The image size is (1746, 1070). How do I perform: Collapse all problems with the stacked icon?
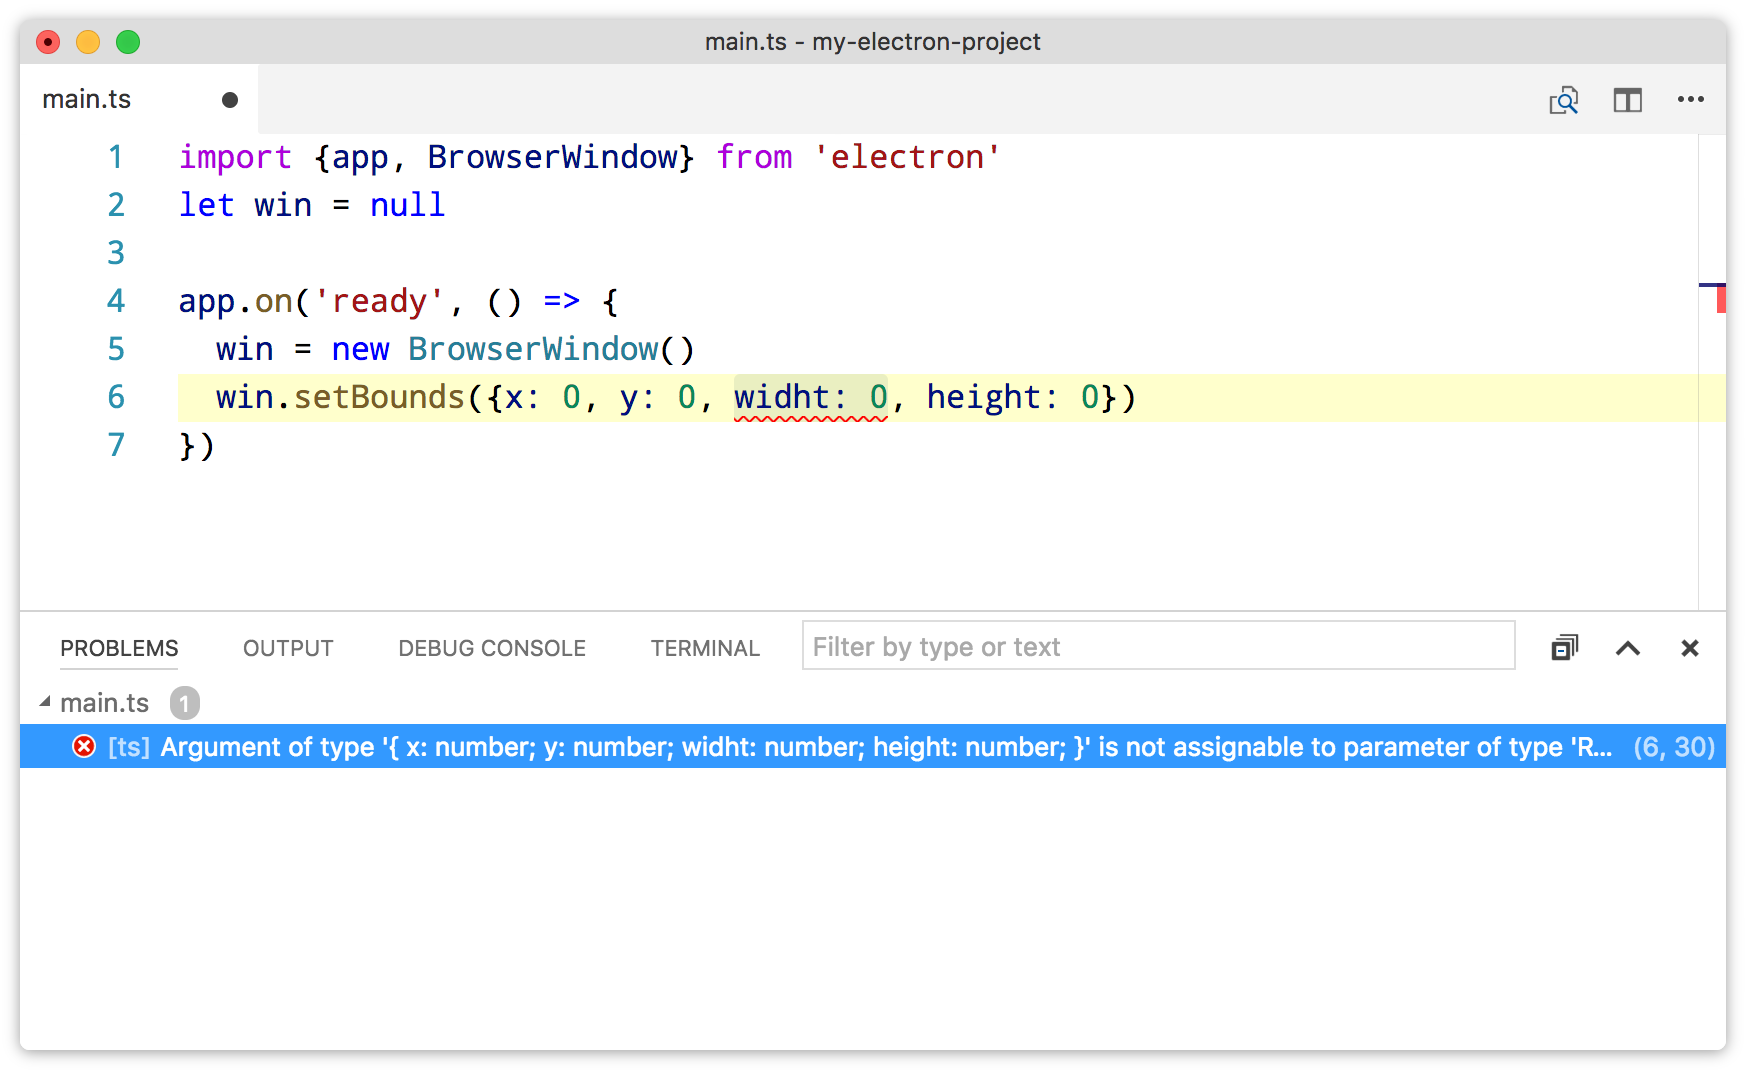(x=1564, y=648)
